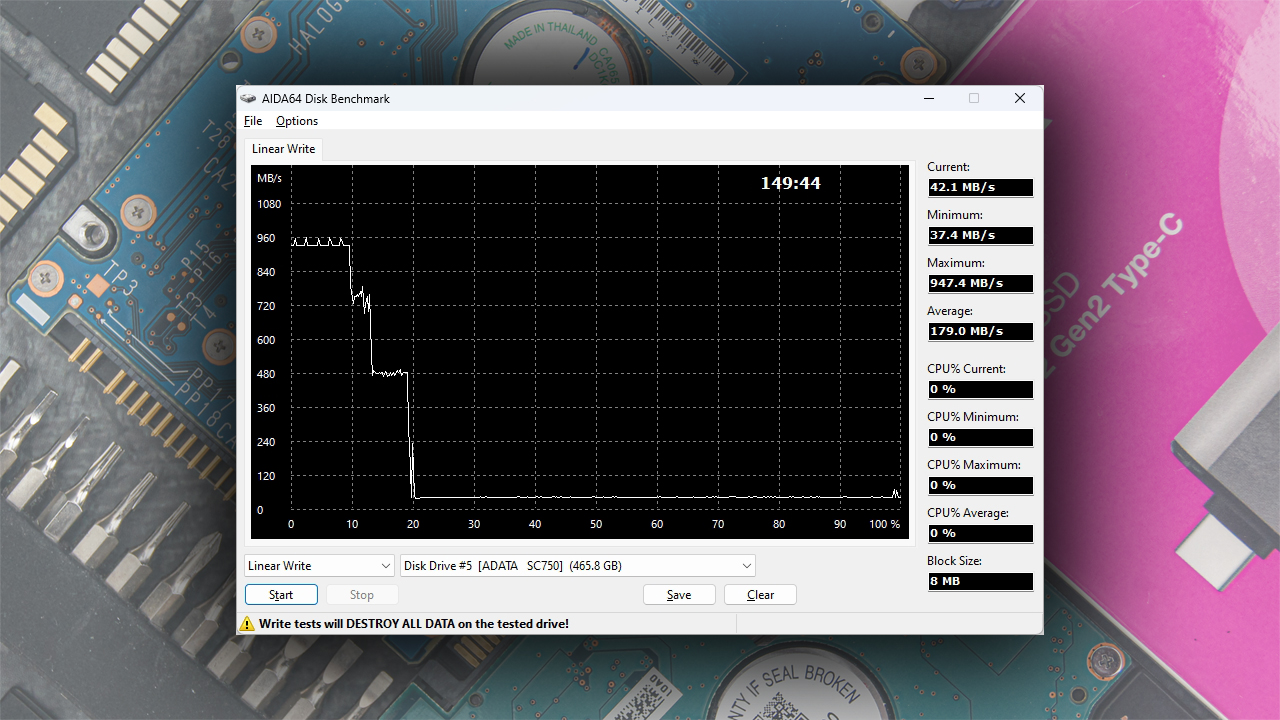The image size is (1280, 720).
Task: Click the CPU% Average value field
Action: (x=980, y=533)
